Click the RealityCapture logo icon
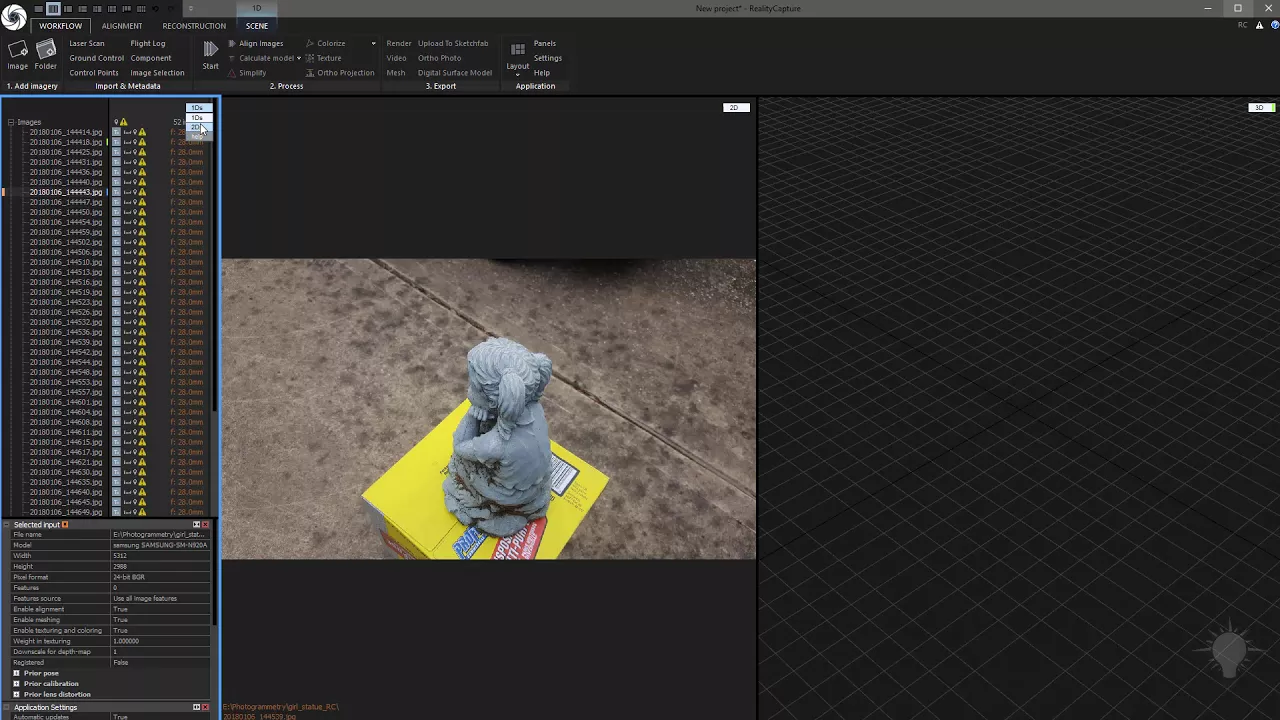 [13, 17]
